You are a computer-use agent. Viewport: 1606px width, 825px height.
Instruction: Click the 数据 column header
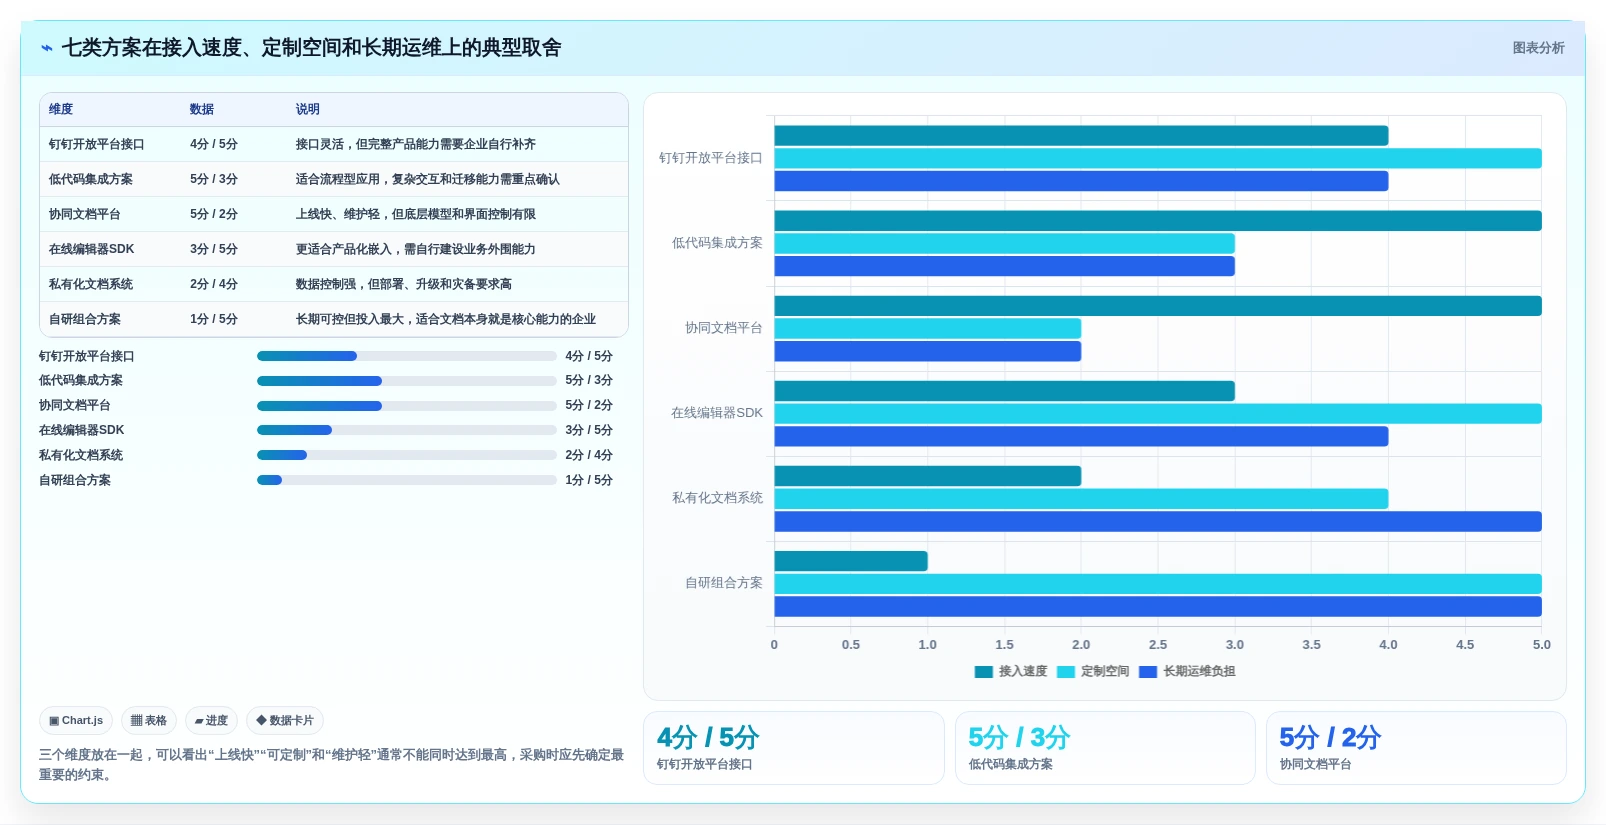[202, 109]
